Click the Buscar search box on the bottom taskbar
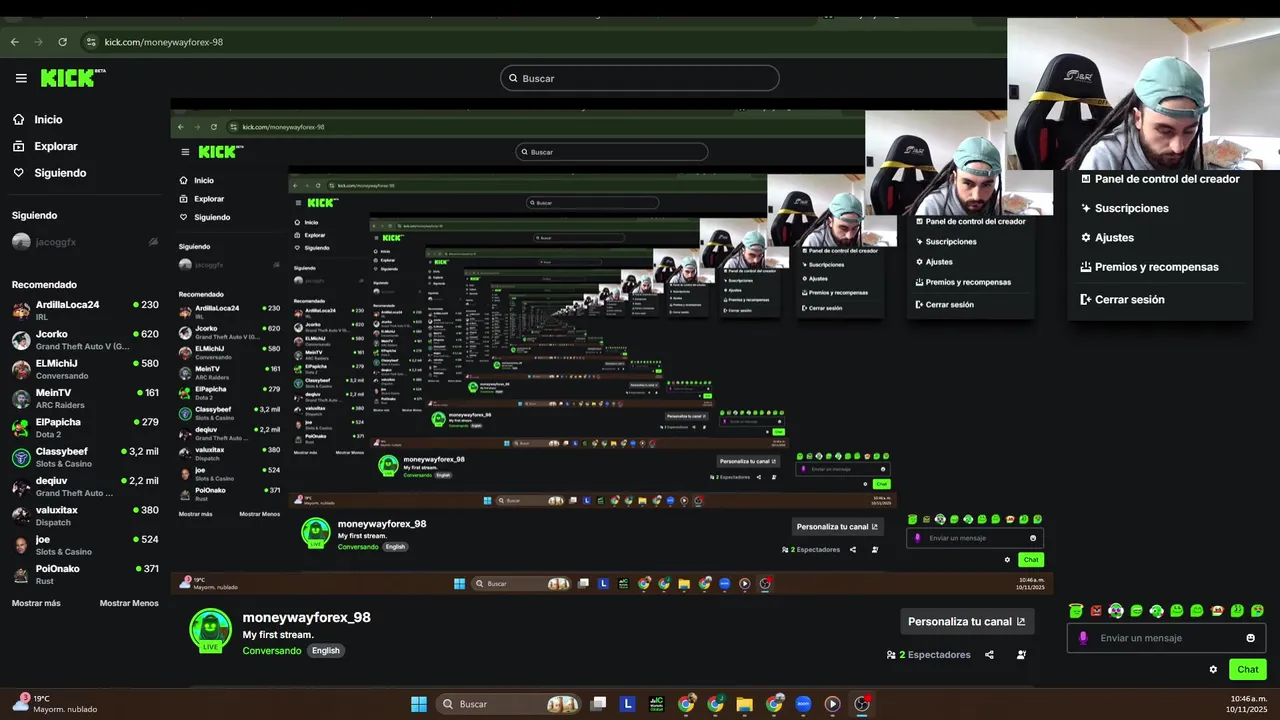 pyautogui.click(x=510, y=704)
